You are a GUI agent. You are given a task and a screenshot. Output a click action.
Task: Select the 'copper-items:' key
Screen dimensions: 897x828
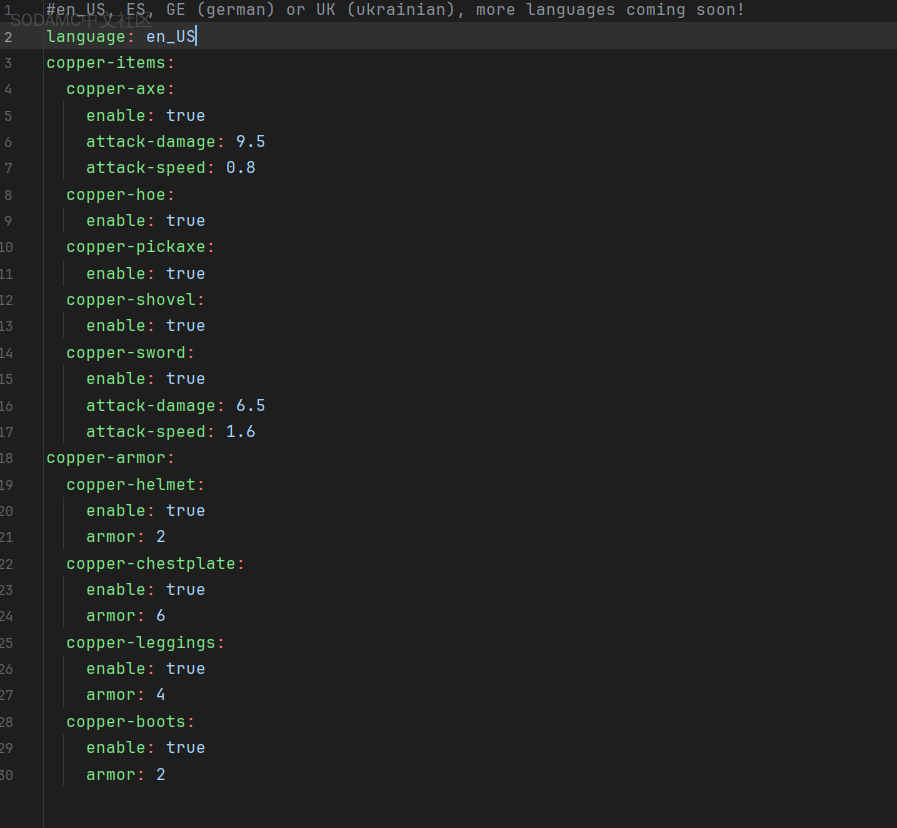(110, 63)
